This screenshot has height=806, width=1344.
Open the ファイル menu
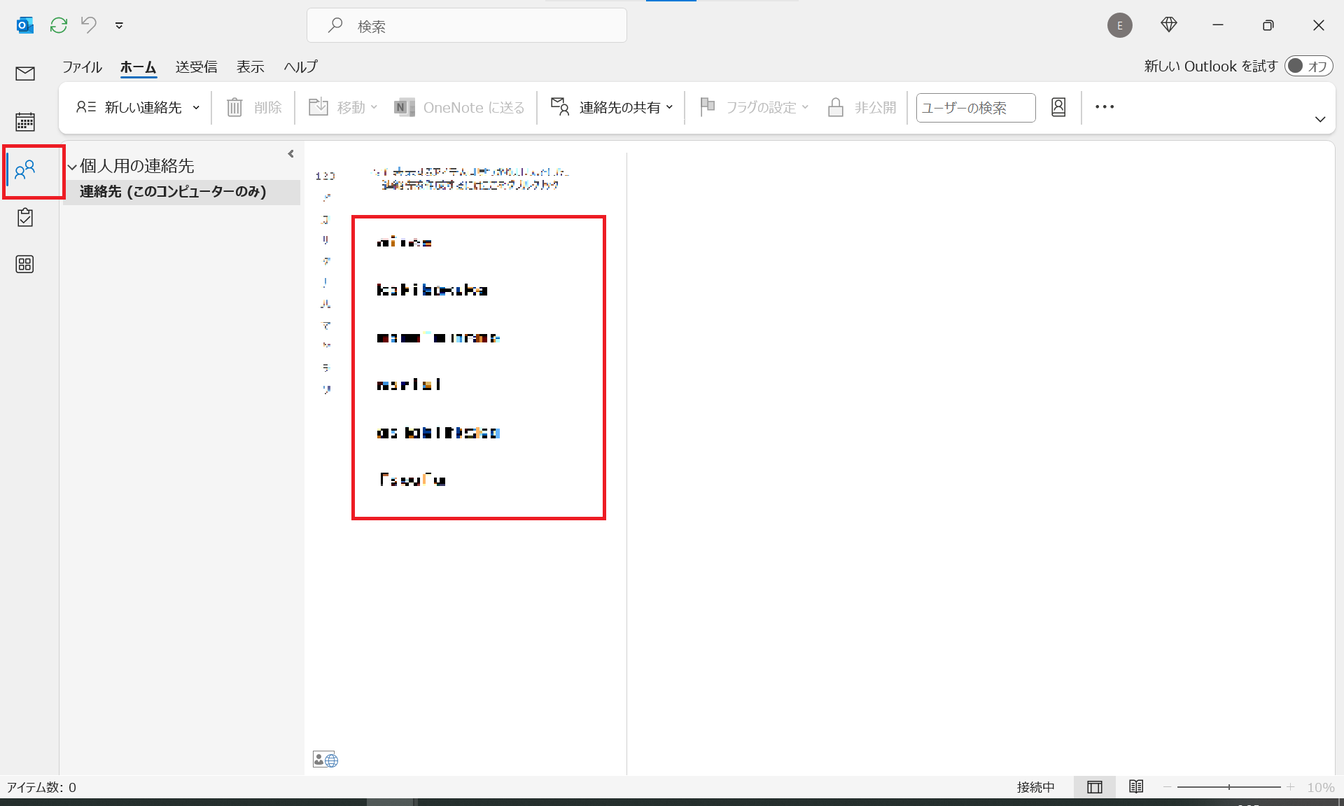click(x=82, y=67)
